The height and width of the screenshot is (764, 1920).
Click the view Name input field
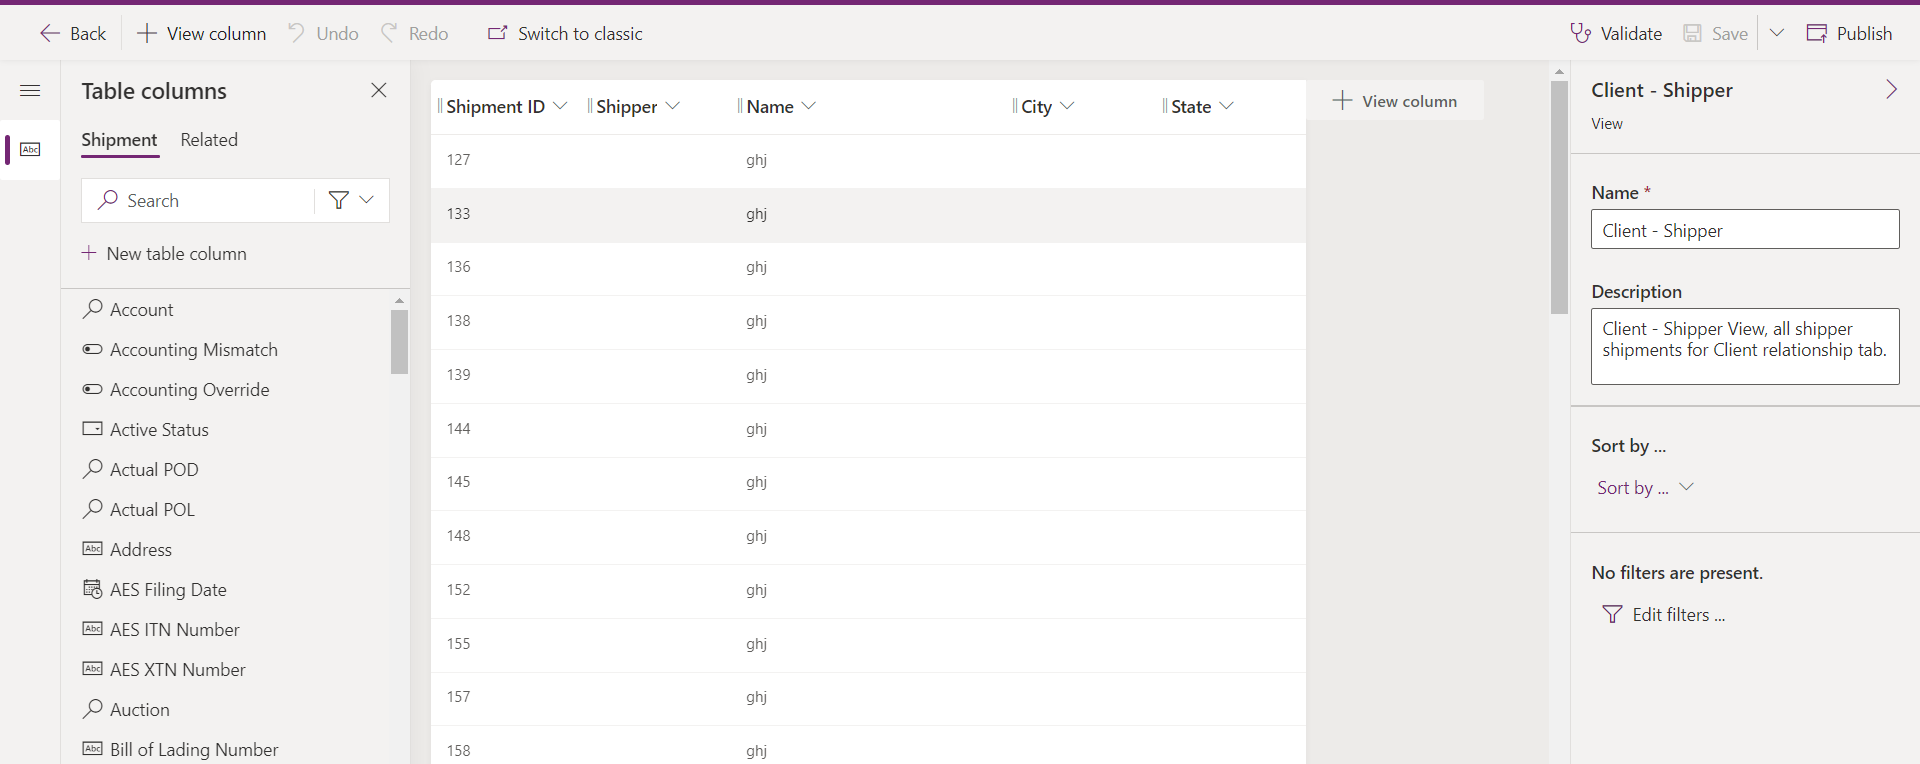1744,230
